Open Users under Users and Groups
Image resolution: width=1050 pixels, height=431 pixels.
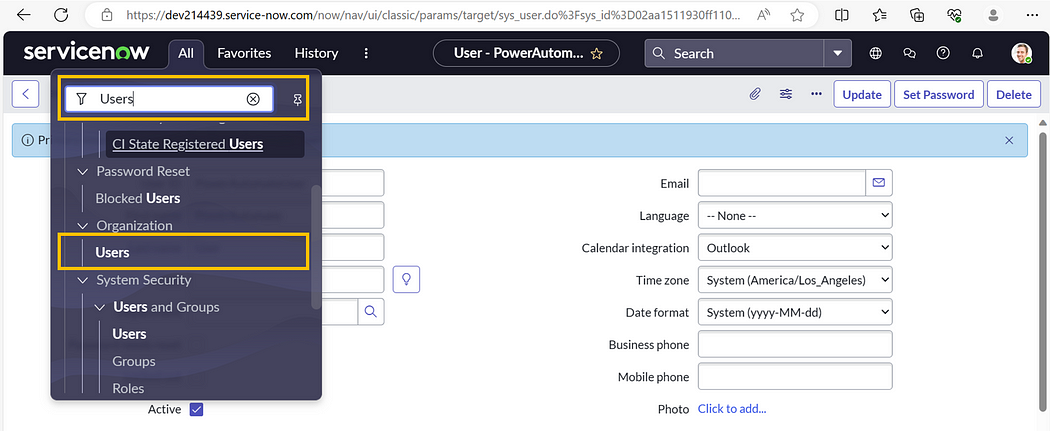pyautogui.click(x=129, y=334)
